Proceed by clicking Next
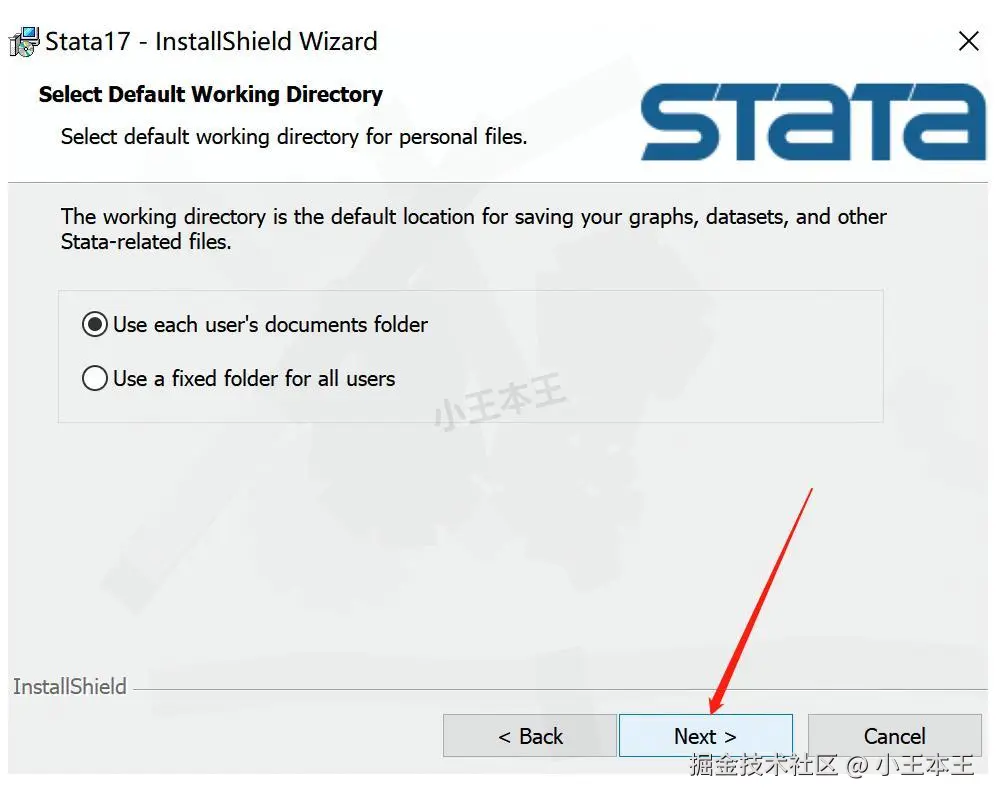 click(706, 736)
